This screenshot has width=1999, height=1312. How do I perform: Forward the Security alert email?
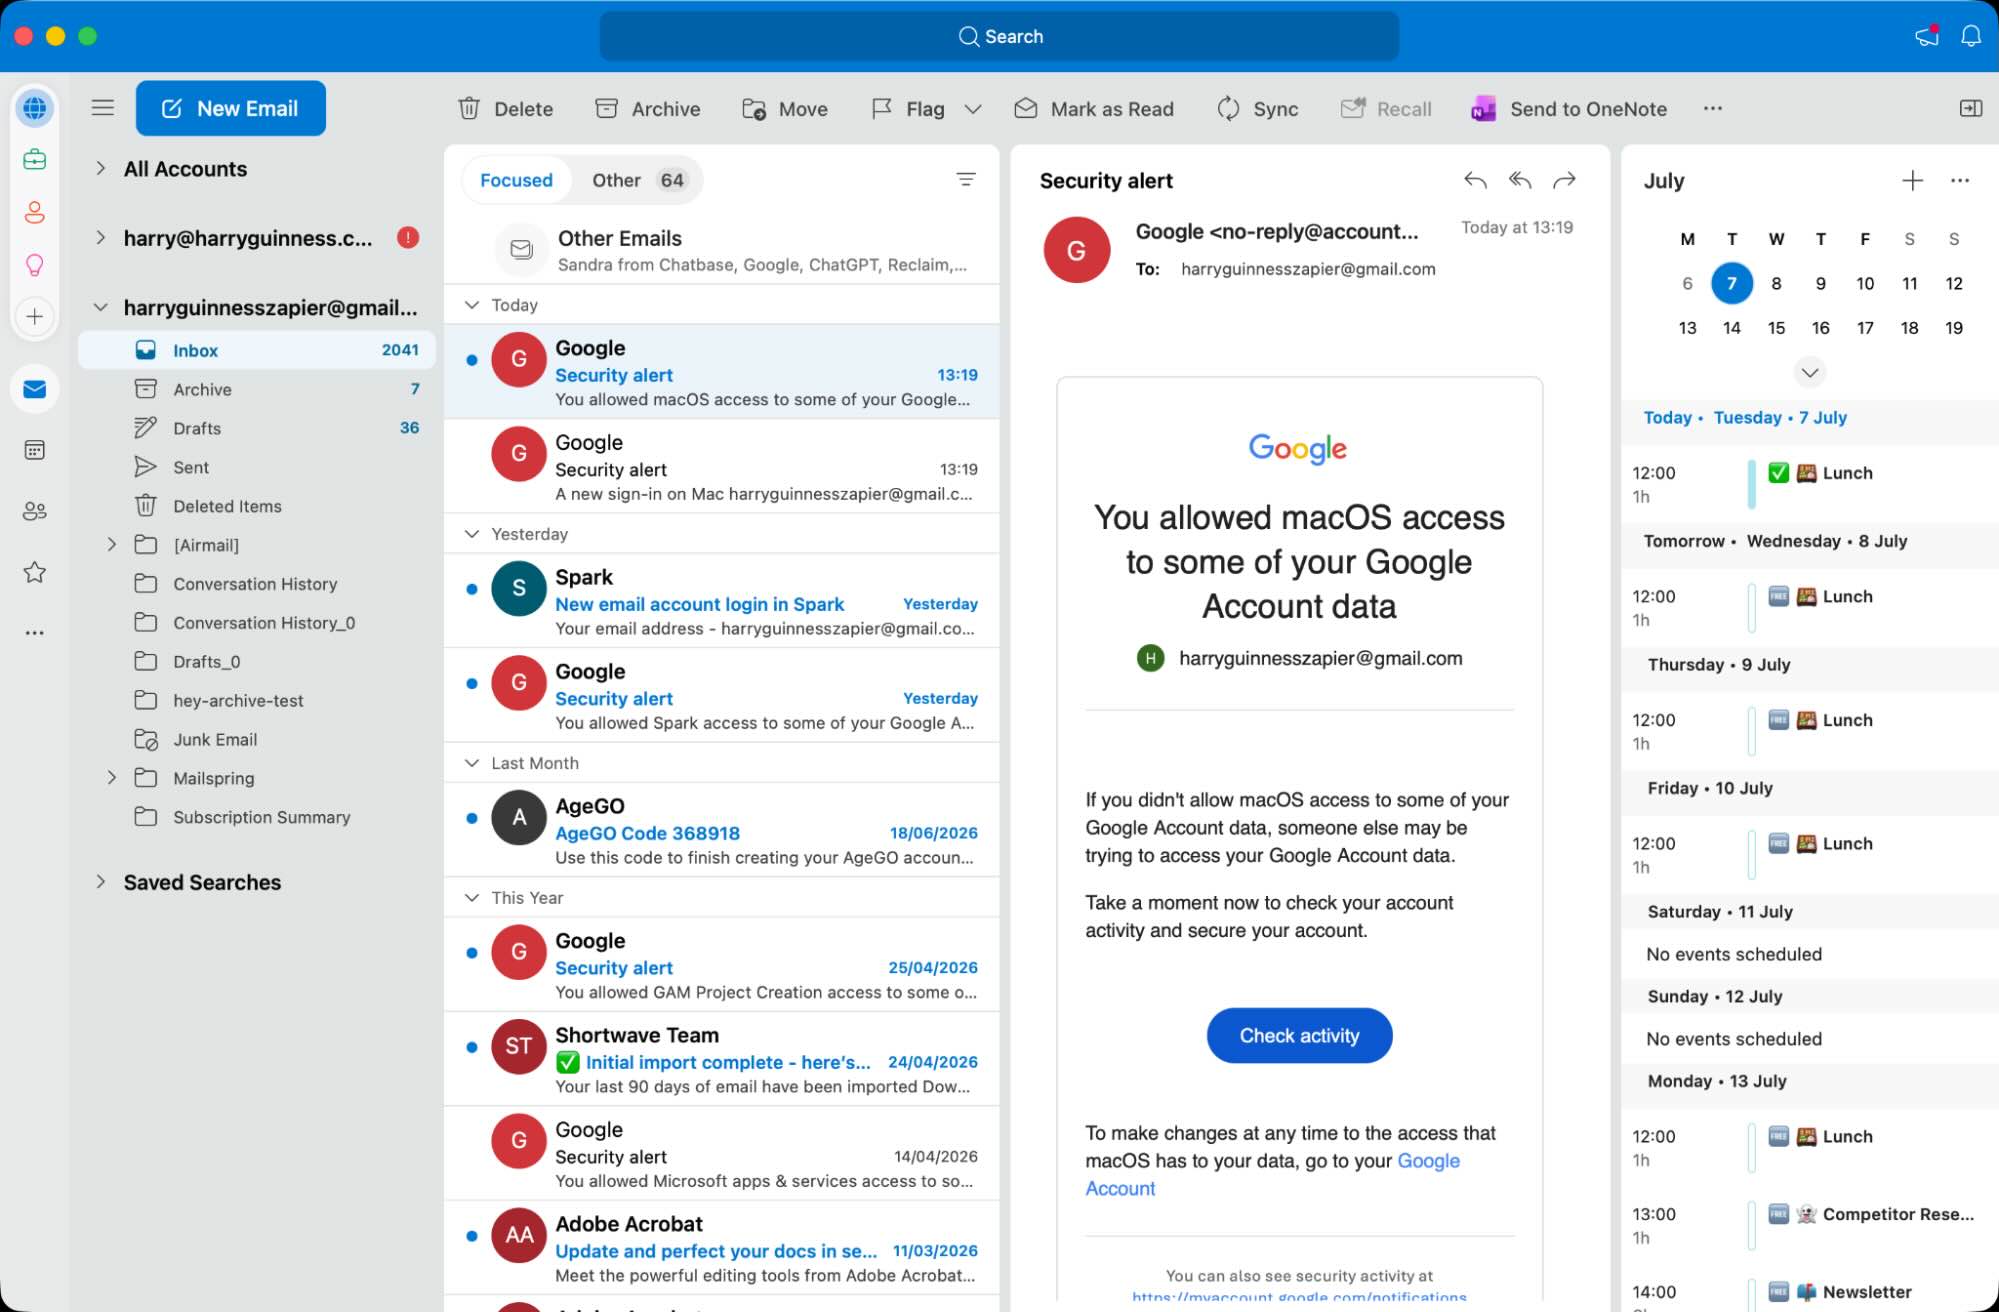tap(1565, 180)
